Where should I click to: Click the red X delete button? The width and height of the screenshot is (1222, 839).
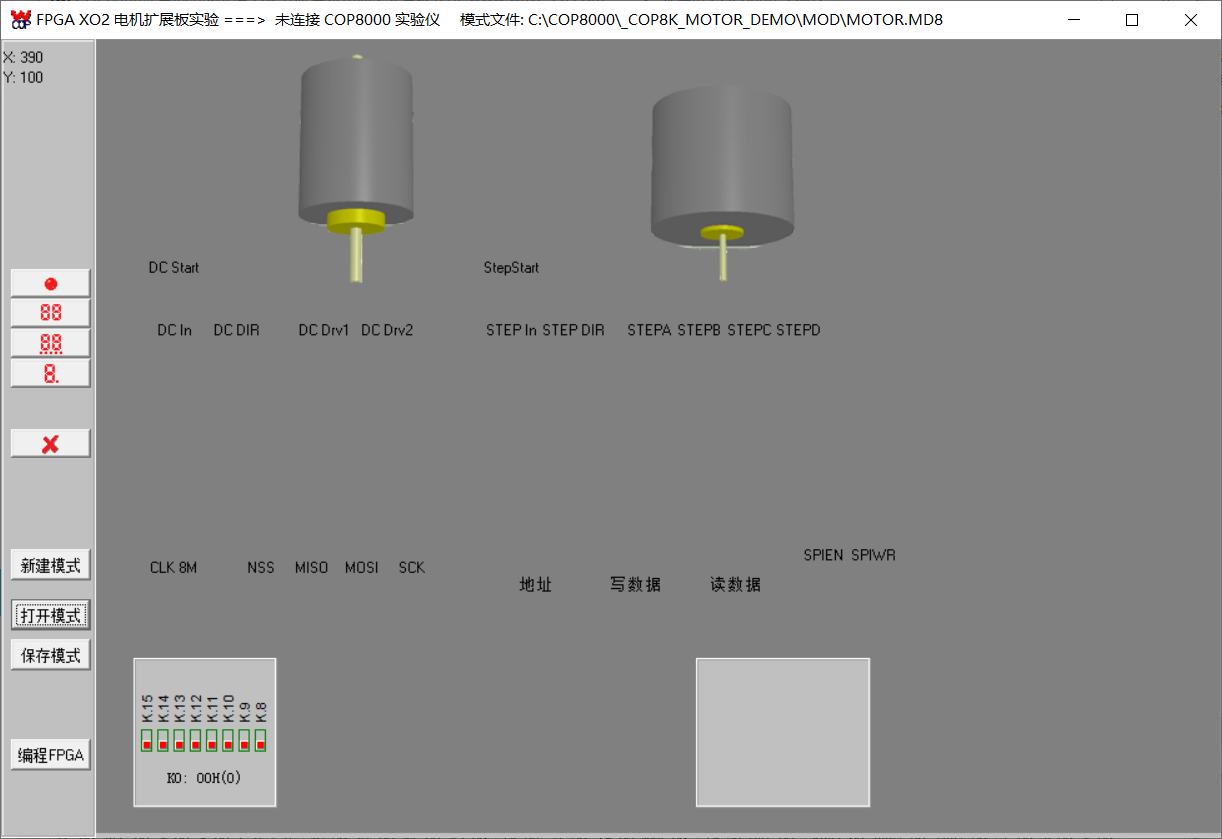(50, 444)
